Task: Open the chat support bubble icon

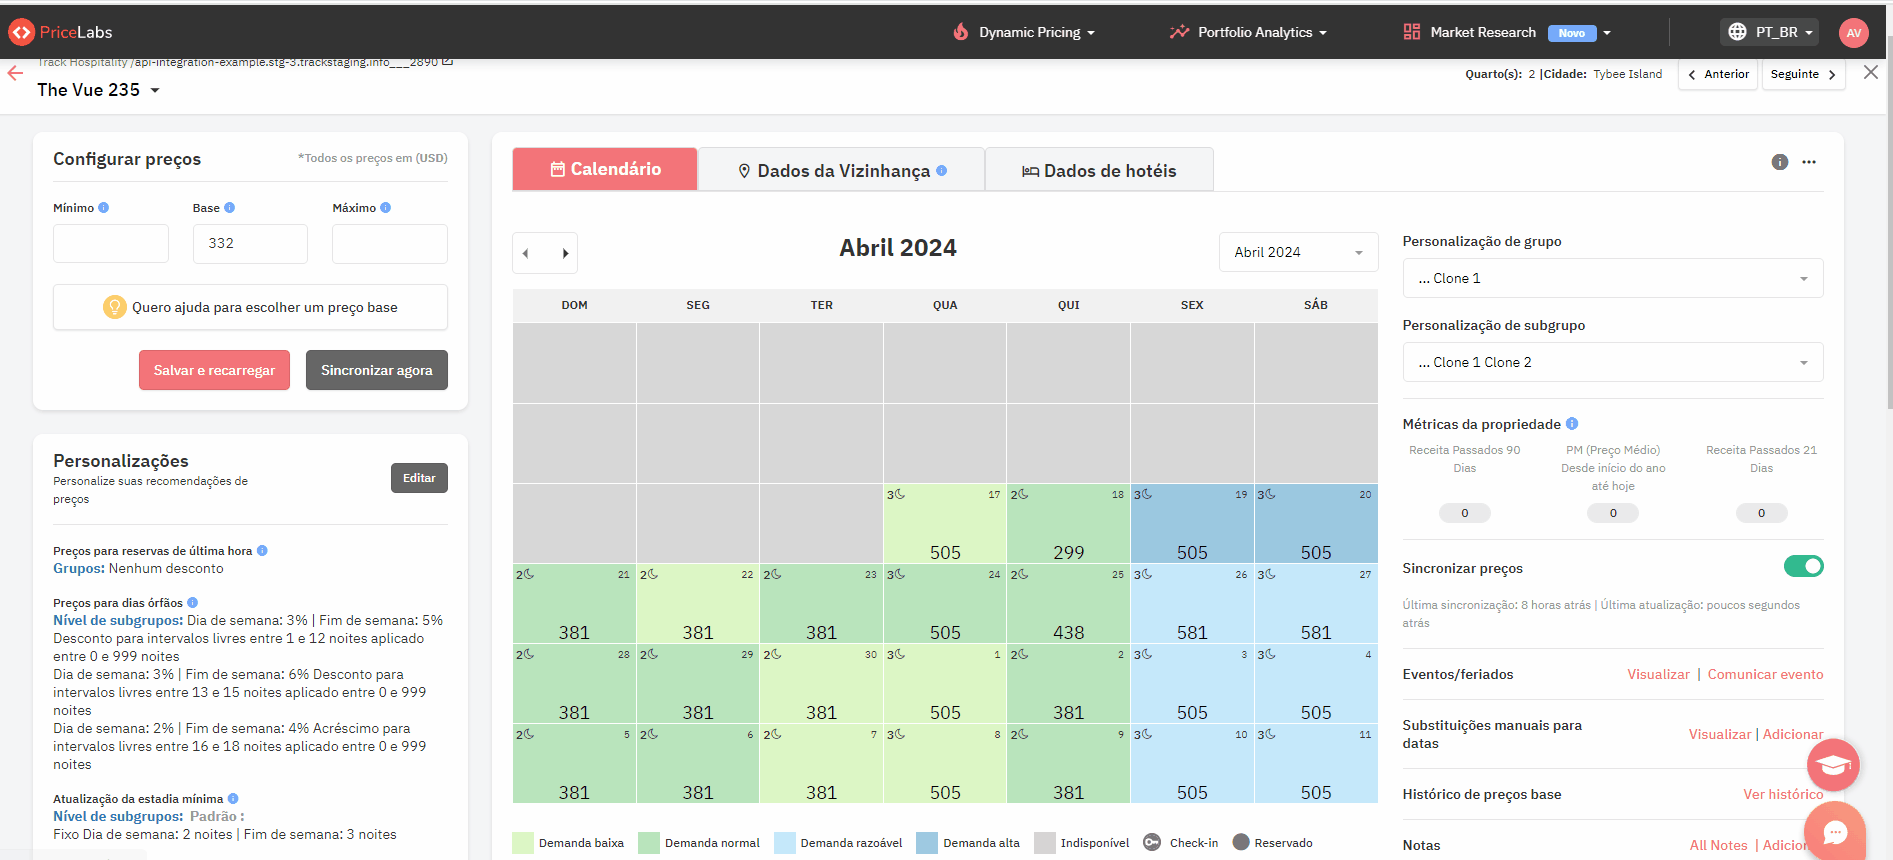Action: pos(1834,831)
